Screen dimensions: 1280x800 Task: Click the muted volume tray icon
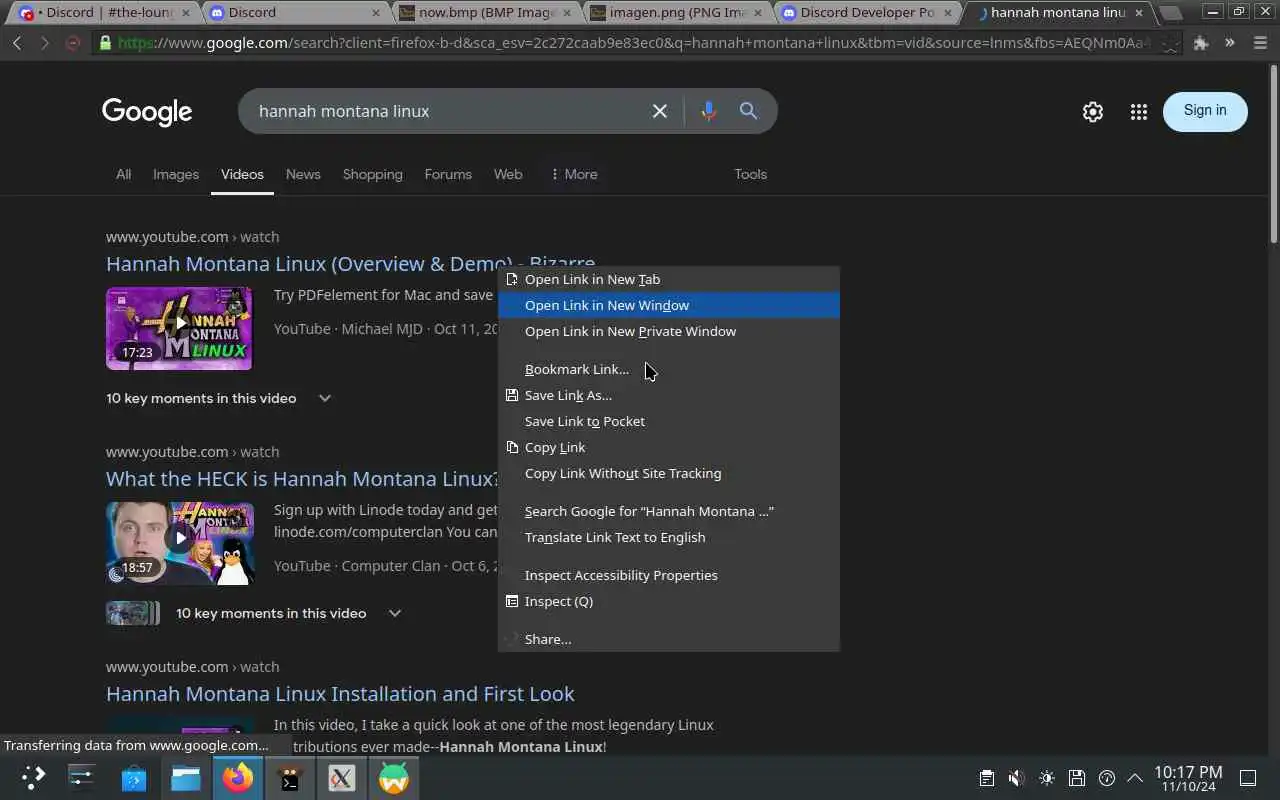pyautogui.click(x=1016, y=778)
